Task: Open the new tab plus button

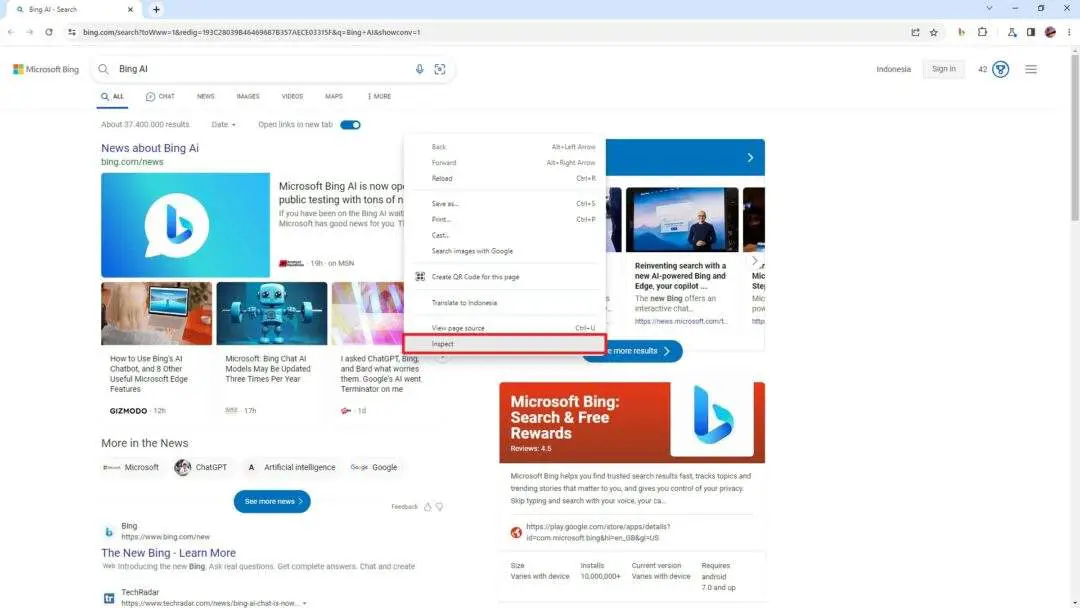Action: pyautogui.click(x=156, y=10)
